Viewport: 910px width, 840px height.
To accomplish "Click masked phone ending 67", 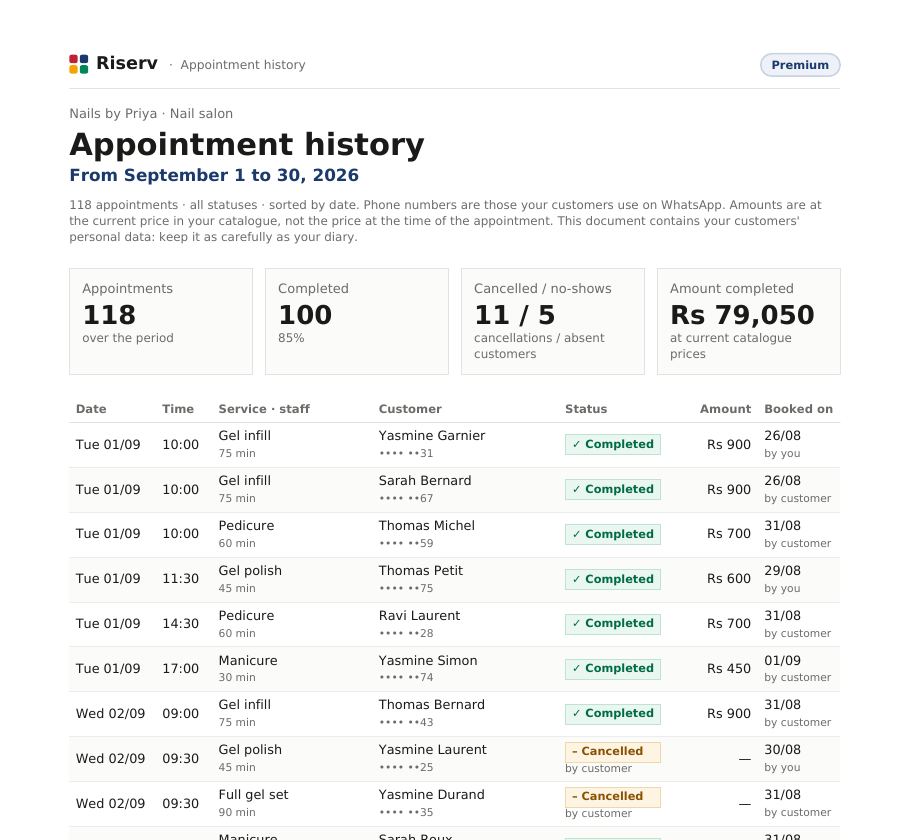I will pyautogui.click(x=406, y=499).
